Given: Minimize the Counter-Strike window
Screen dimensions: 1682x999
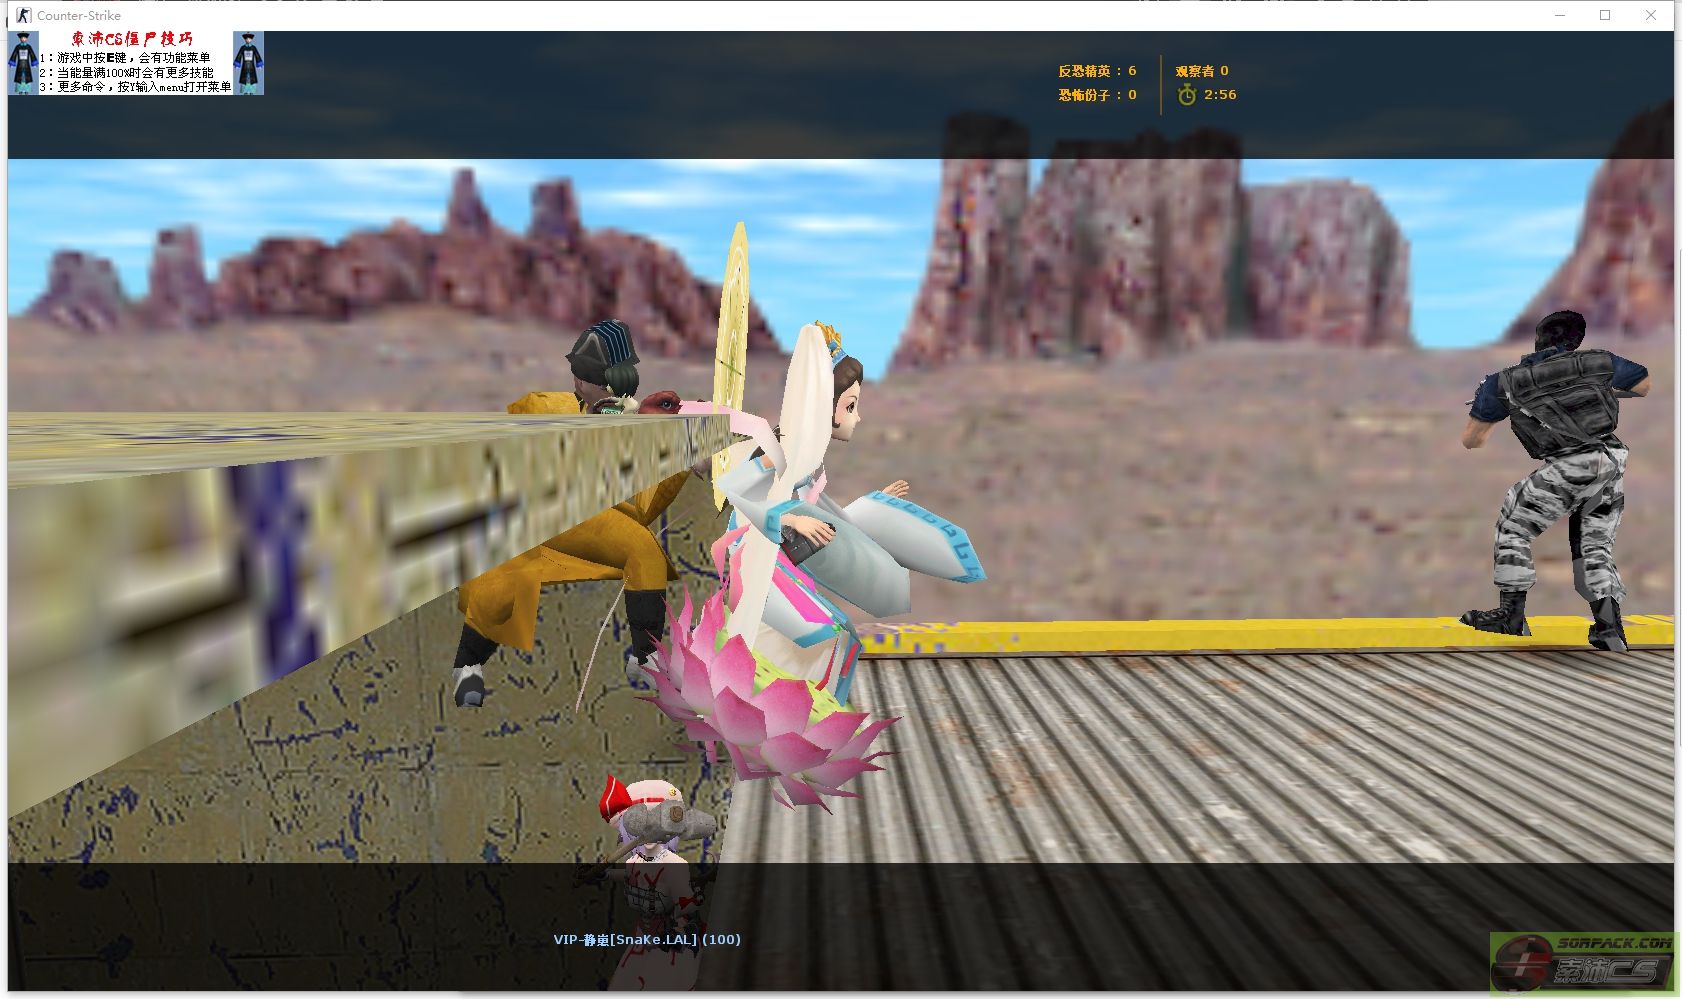Looking at the screenshot, I should (1560, 15).
